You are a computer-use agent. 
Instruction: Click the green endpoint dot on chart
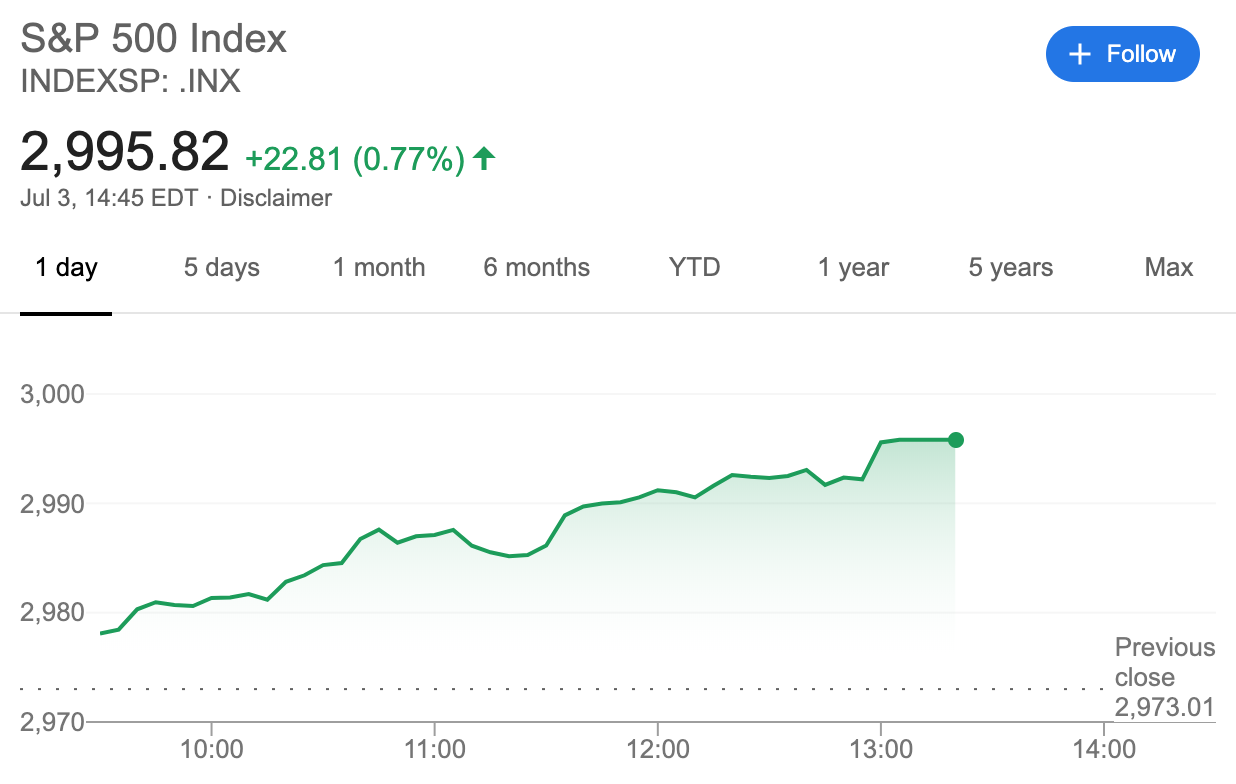pos(955,440)
